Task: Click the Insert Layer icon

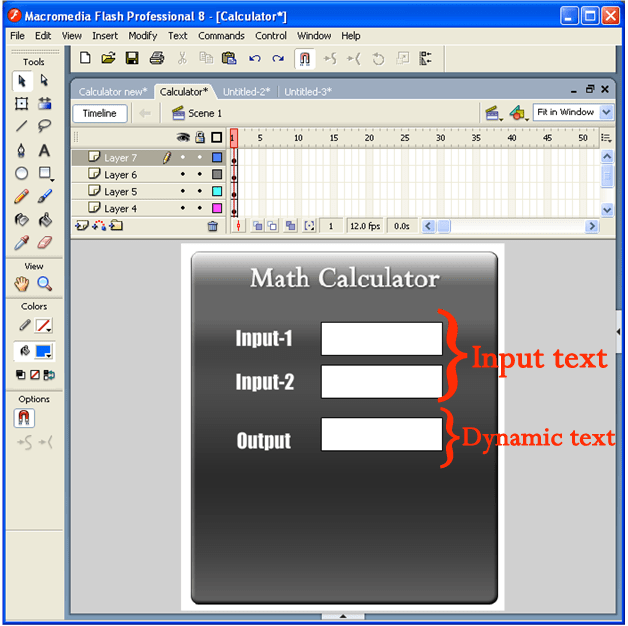Action: point(82,226)
